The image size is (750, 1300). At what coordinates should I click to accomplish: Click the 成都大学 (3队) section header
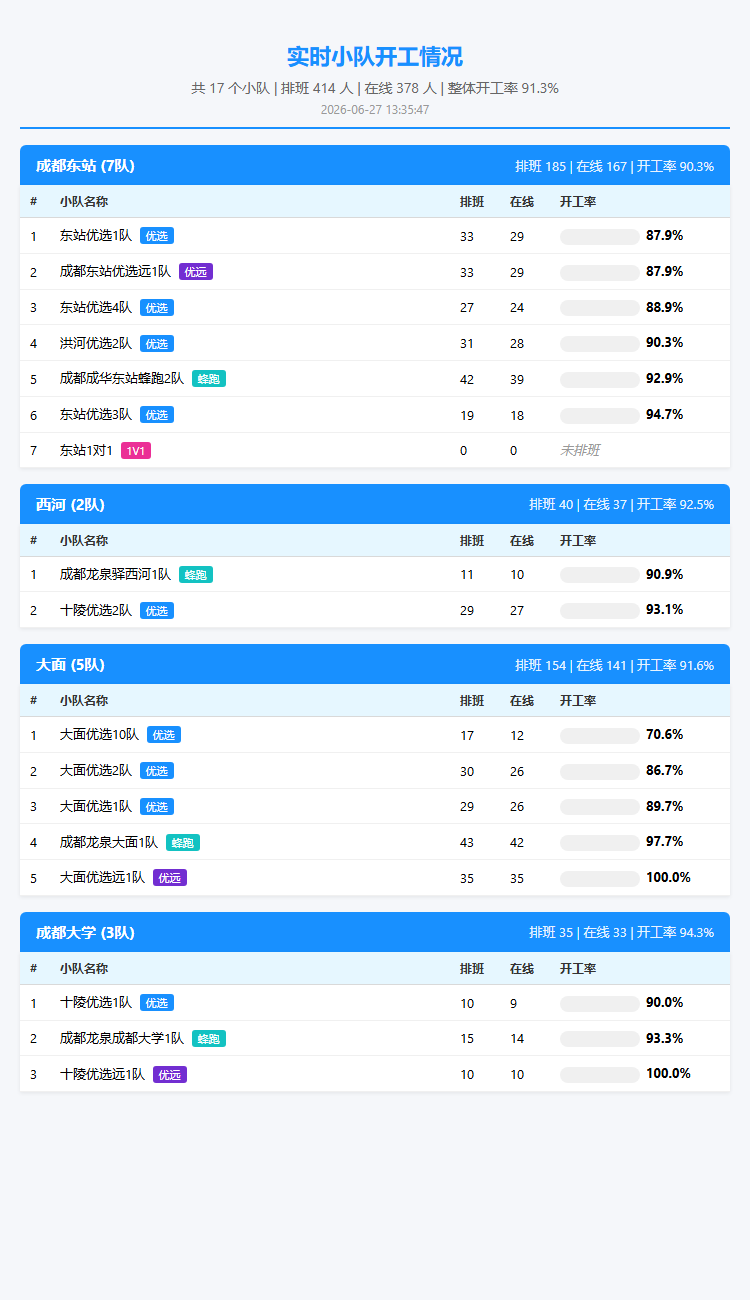click(375, 933)
